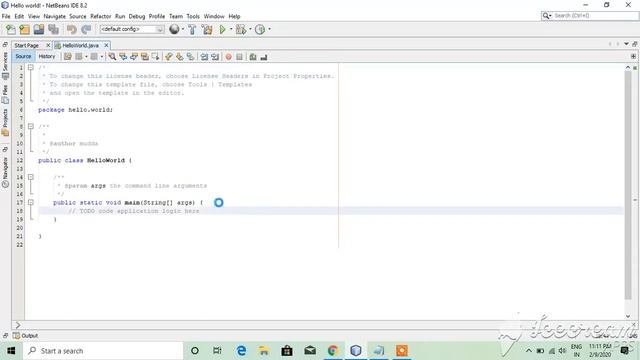Viewport: 640px width, 360px height.
Task: Open the Navigator side panel
Action: point(5,172)
